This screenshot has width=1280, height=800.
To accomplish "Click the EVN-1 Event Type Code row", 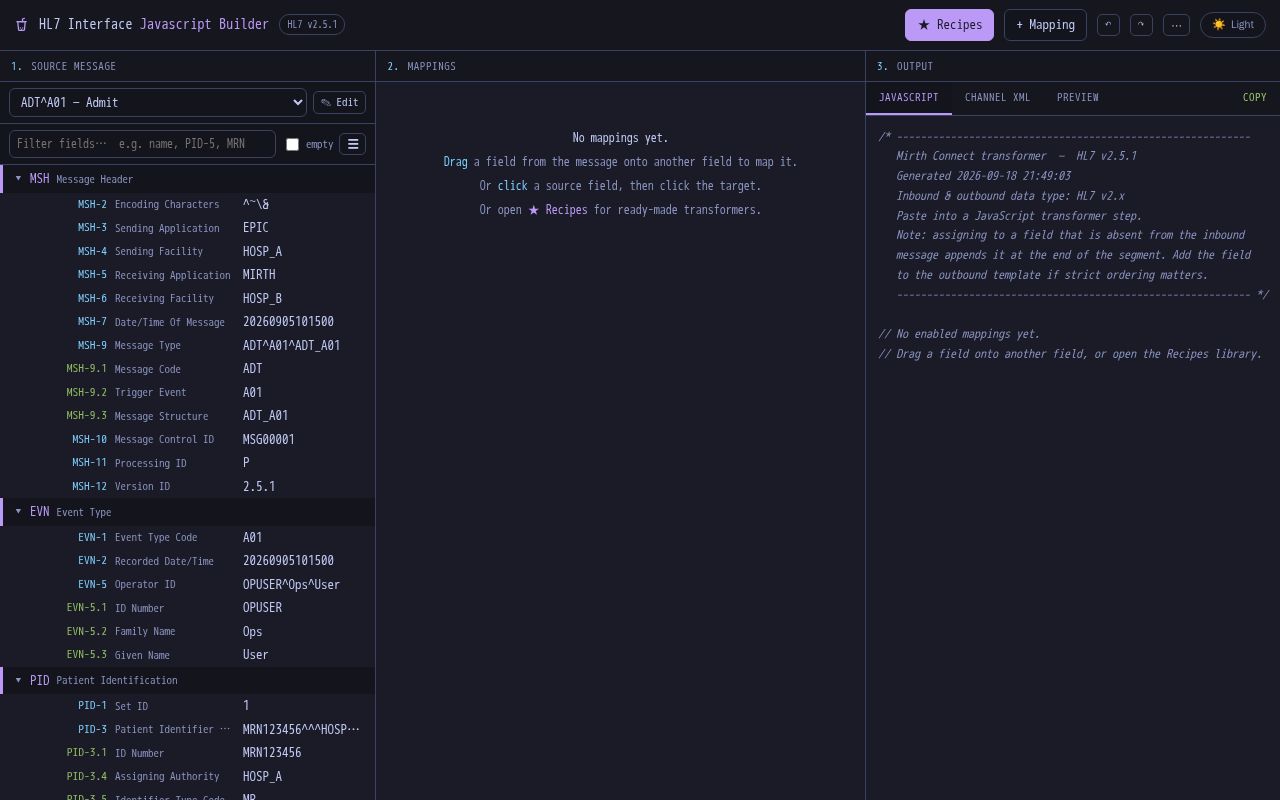I will point(187,537).
